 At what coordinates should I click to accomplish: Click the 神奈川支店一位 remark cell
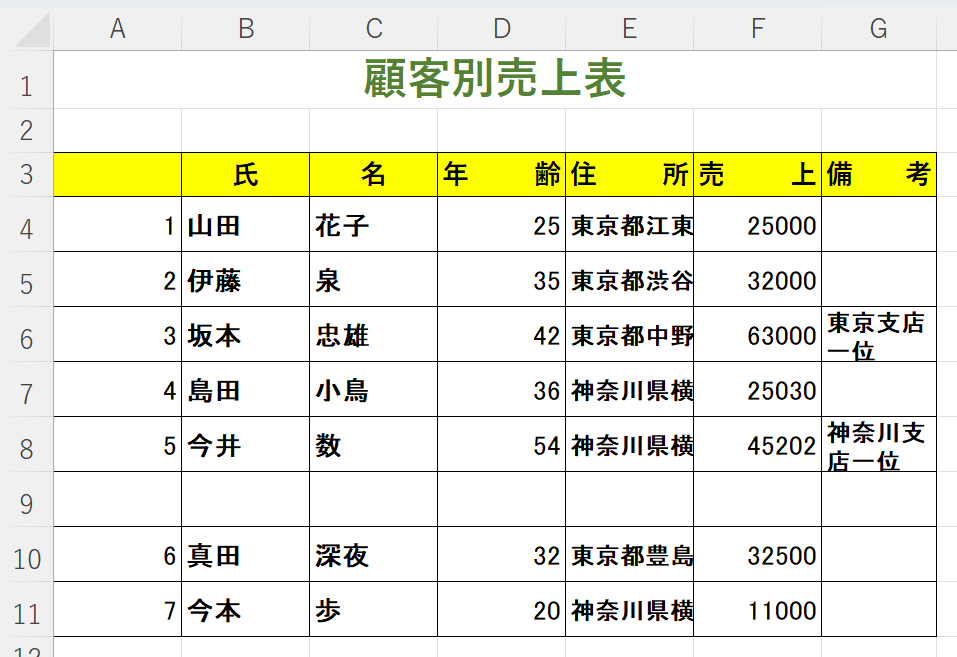tap(878, 445)
